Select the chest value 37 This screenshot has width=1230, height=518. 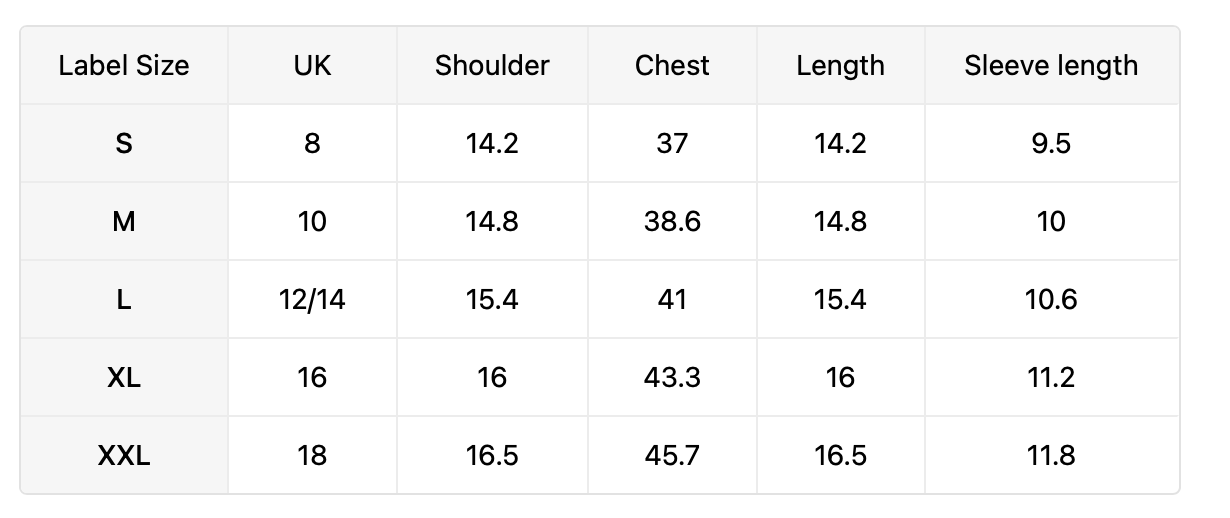coord(672,144)
